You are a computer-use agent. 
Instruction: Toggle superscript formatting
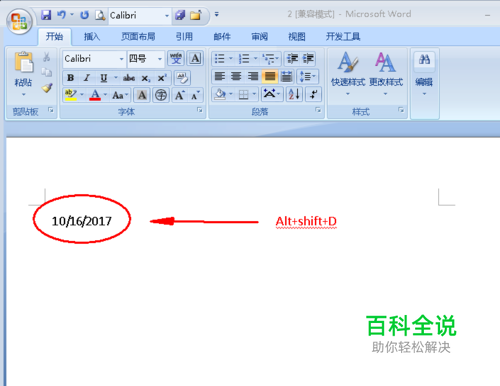coord(162,78)
